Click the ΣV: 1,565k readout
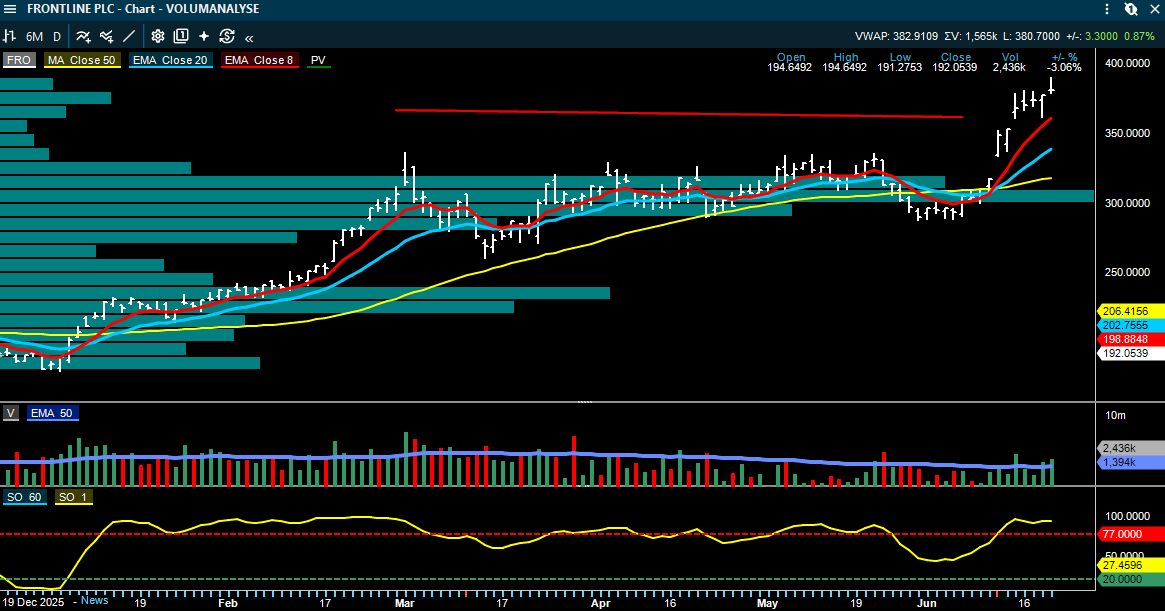Screen dimensions: 1165x611 pyautogui.click(x=970, y=36)
